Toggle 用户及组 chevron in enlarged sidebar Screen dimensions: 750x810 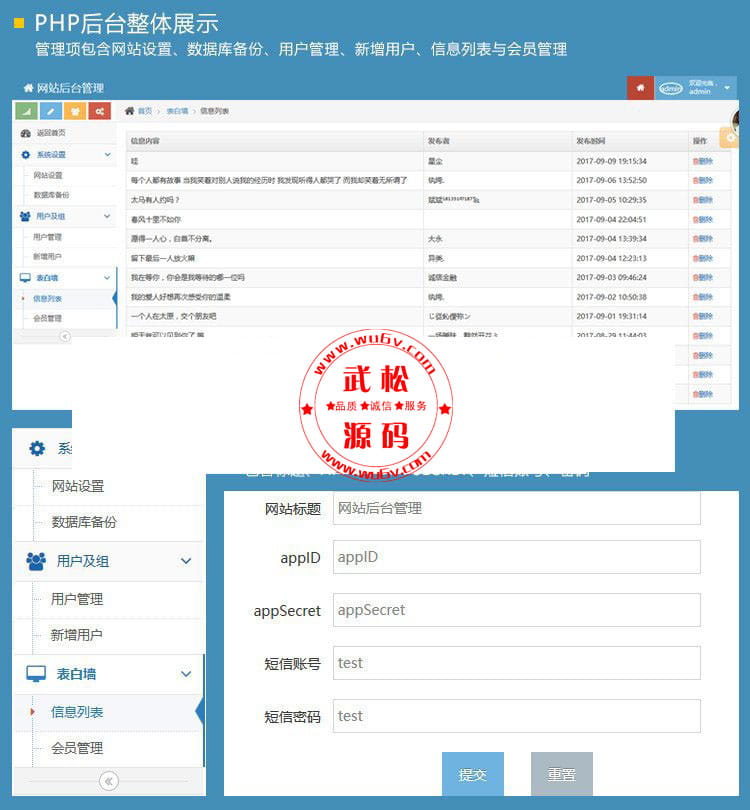[186, 561]
